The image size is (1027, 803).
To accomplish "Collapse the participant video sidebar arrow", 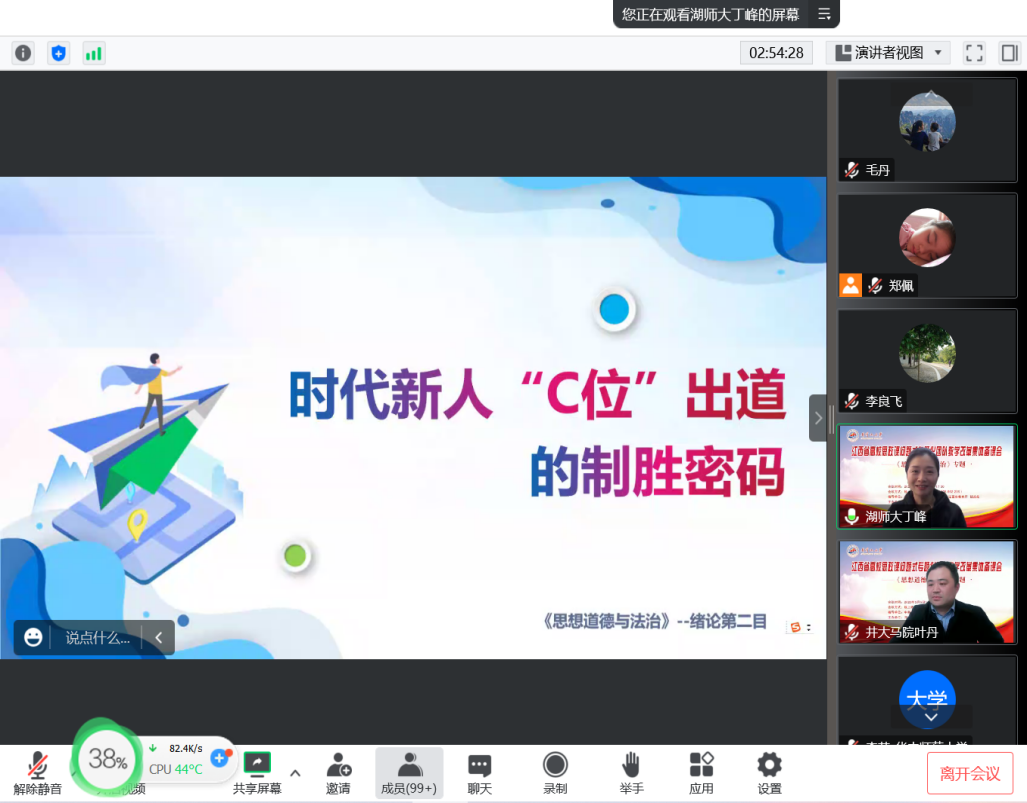I will point(818,418).
